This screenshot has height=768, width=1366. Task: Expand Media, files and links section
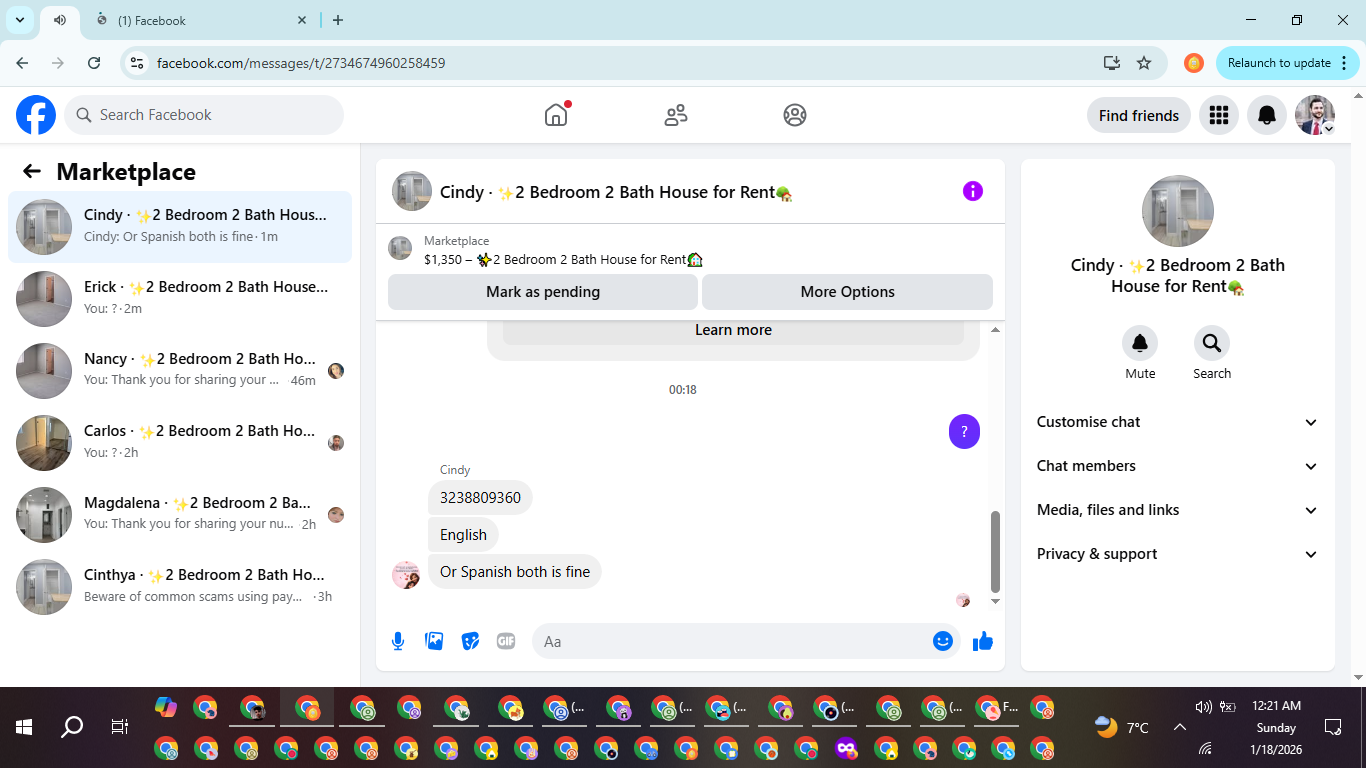point(1178,510)
